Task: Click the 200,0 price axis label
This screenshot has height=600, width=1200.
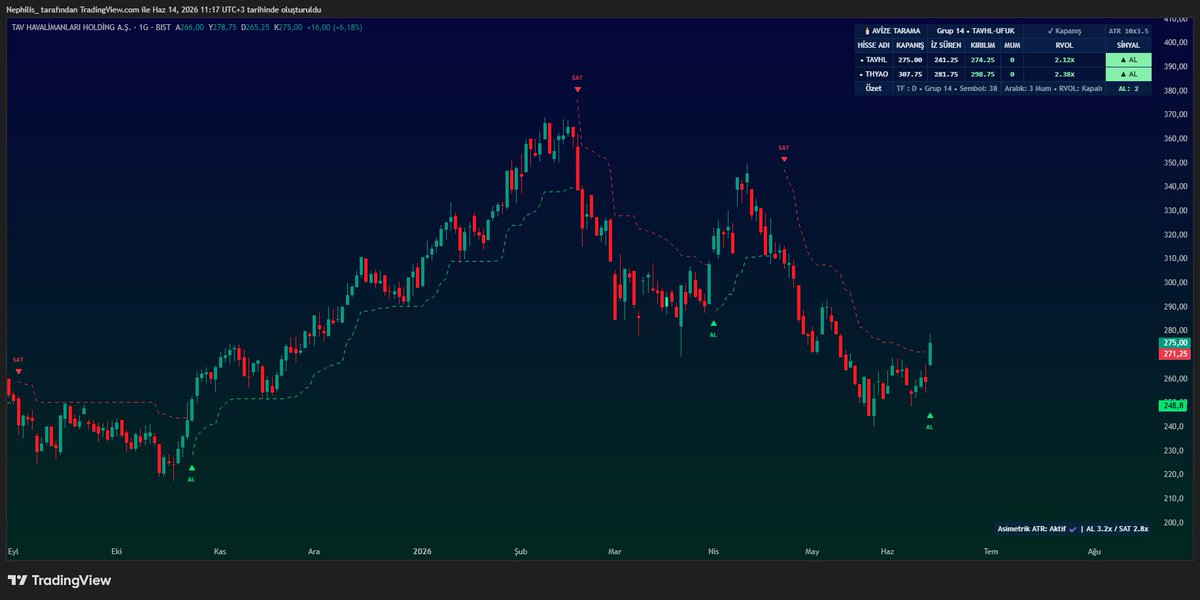Action: coord(1173,522)
